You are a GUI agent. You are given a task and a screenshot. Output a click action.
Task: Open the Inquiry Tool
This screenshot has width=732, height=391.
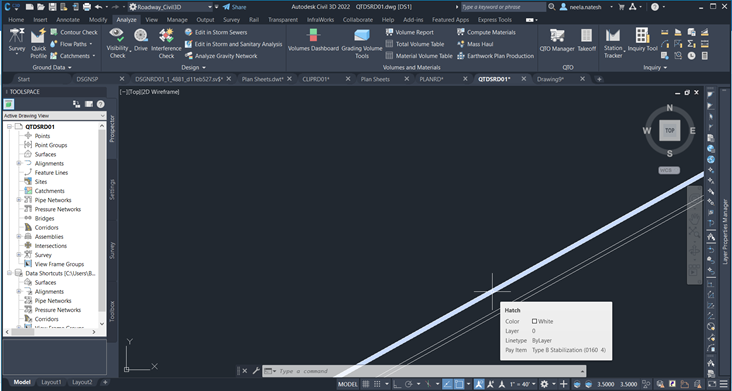[x=642, y=40]
